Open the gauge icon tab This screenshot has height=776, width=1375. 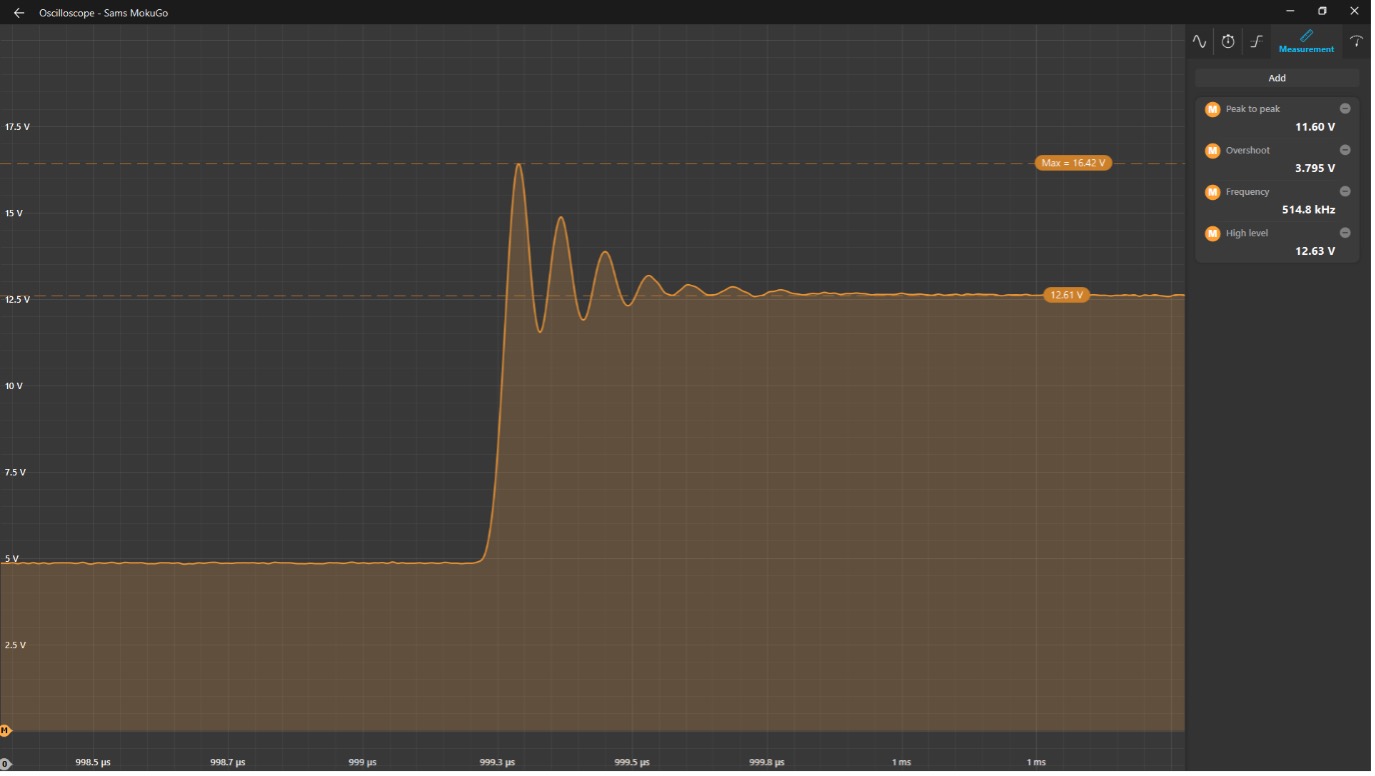pos(1356,42)
